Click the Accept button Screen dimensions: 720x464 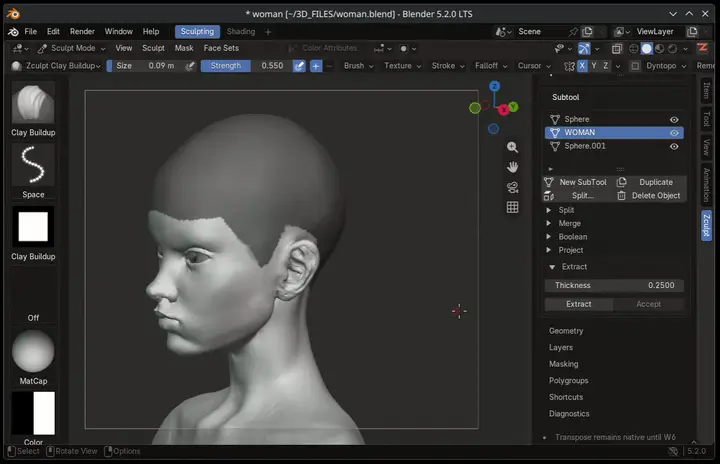click(648, 304)
